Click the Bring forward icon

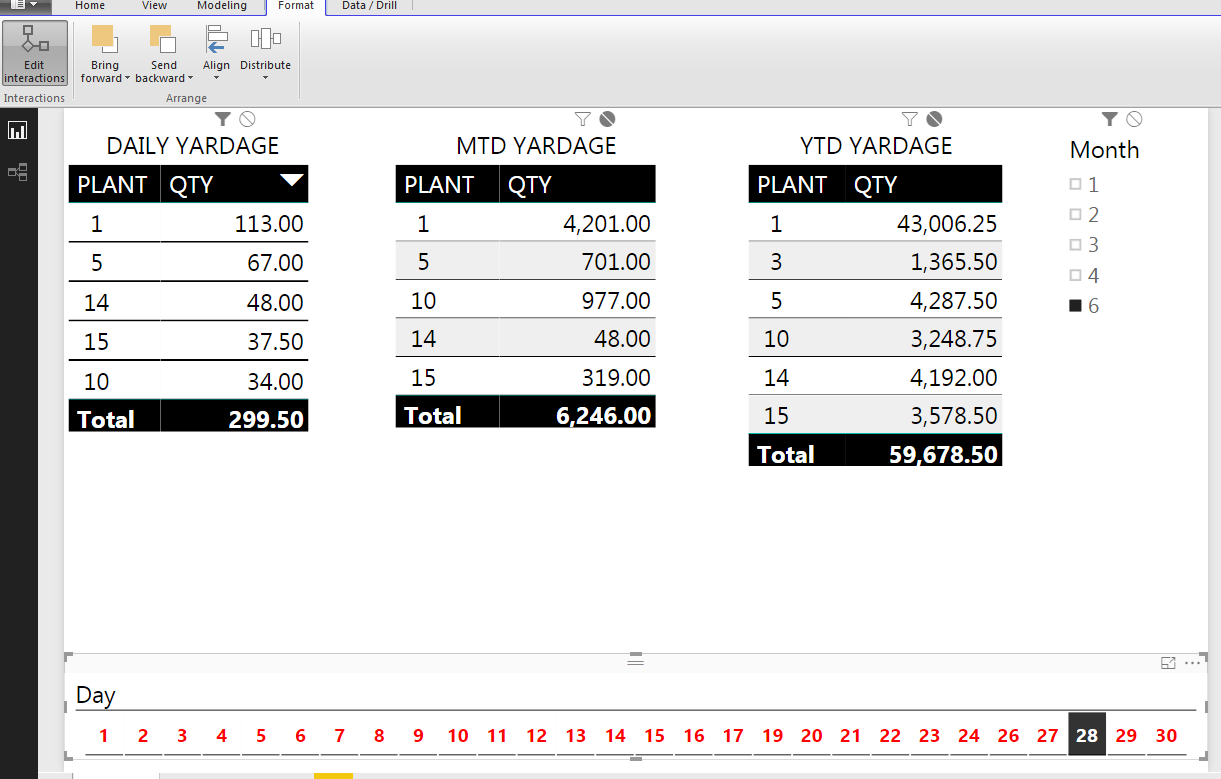click(x=104, y=38)
